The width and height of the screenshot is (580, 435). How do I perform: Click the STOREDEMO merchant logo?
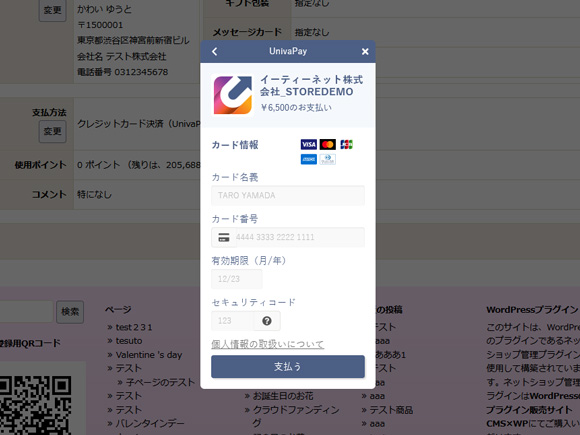(x=233, y=95)
